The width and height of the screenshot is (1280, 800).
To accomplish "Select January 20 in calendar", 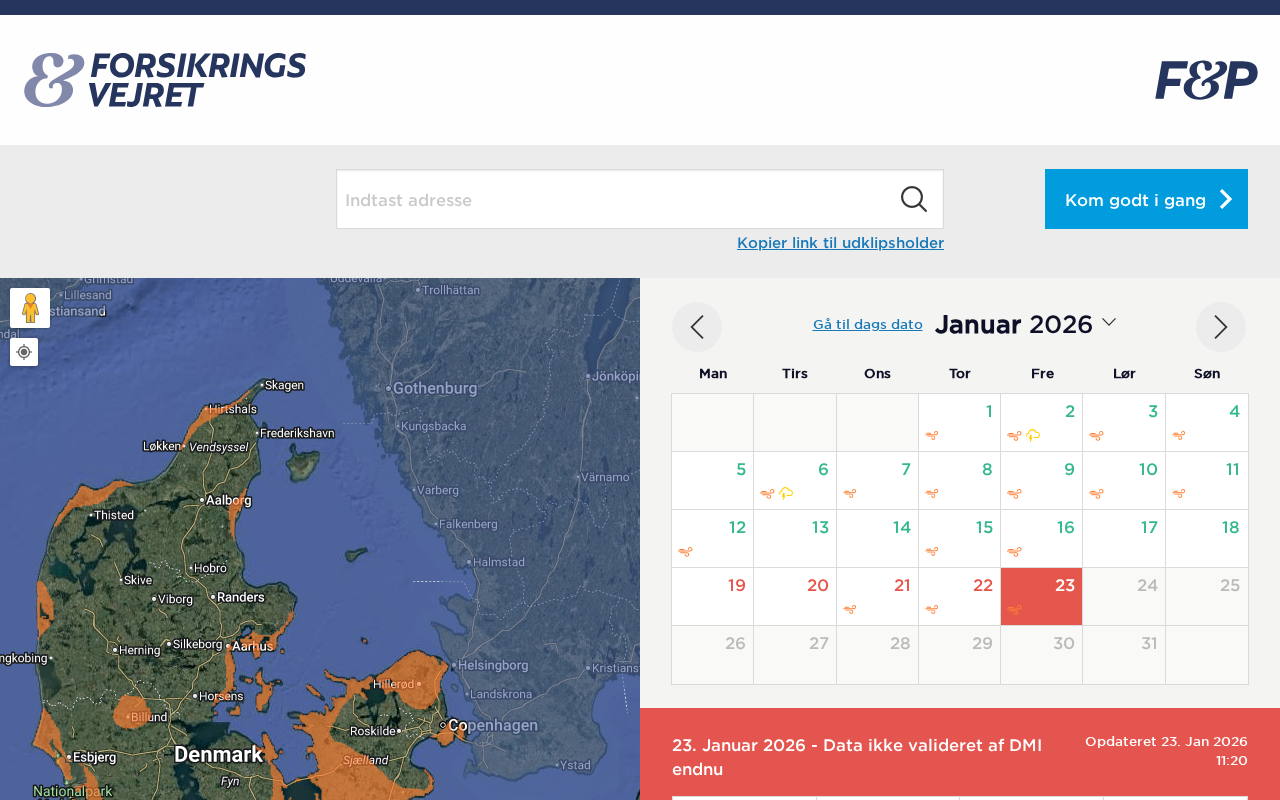I will (x=795, y=596).
